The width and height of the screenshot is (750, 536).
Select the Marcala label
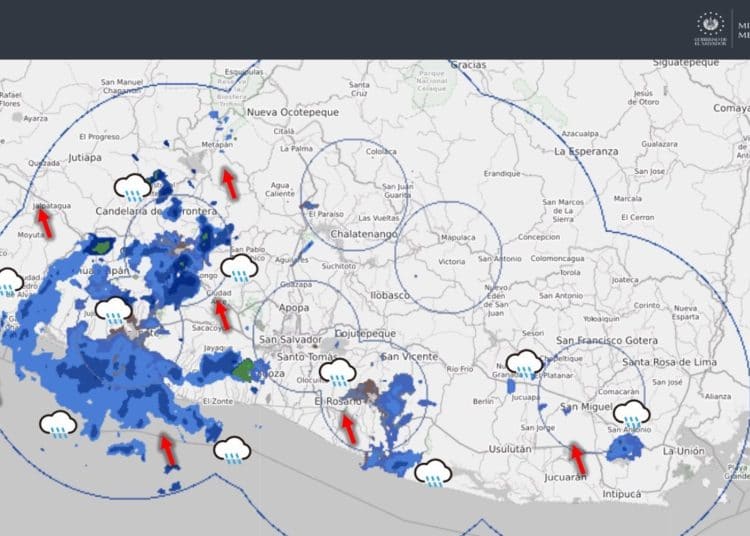(628, 198)
